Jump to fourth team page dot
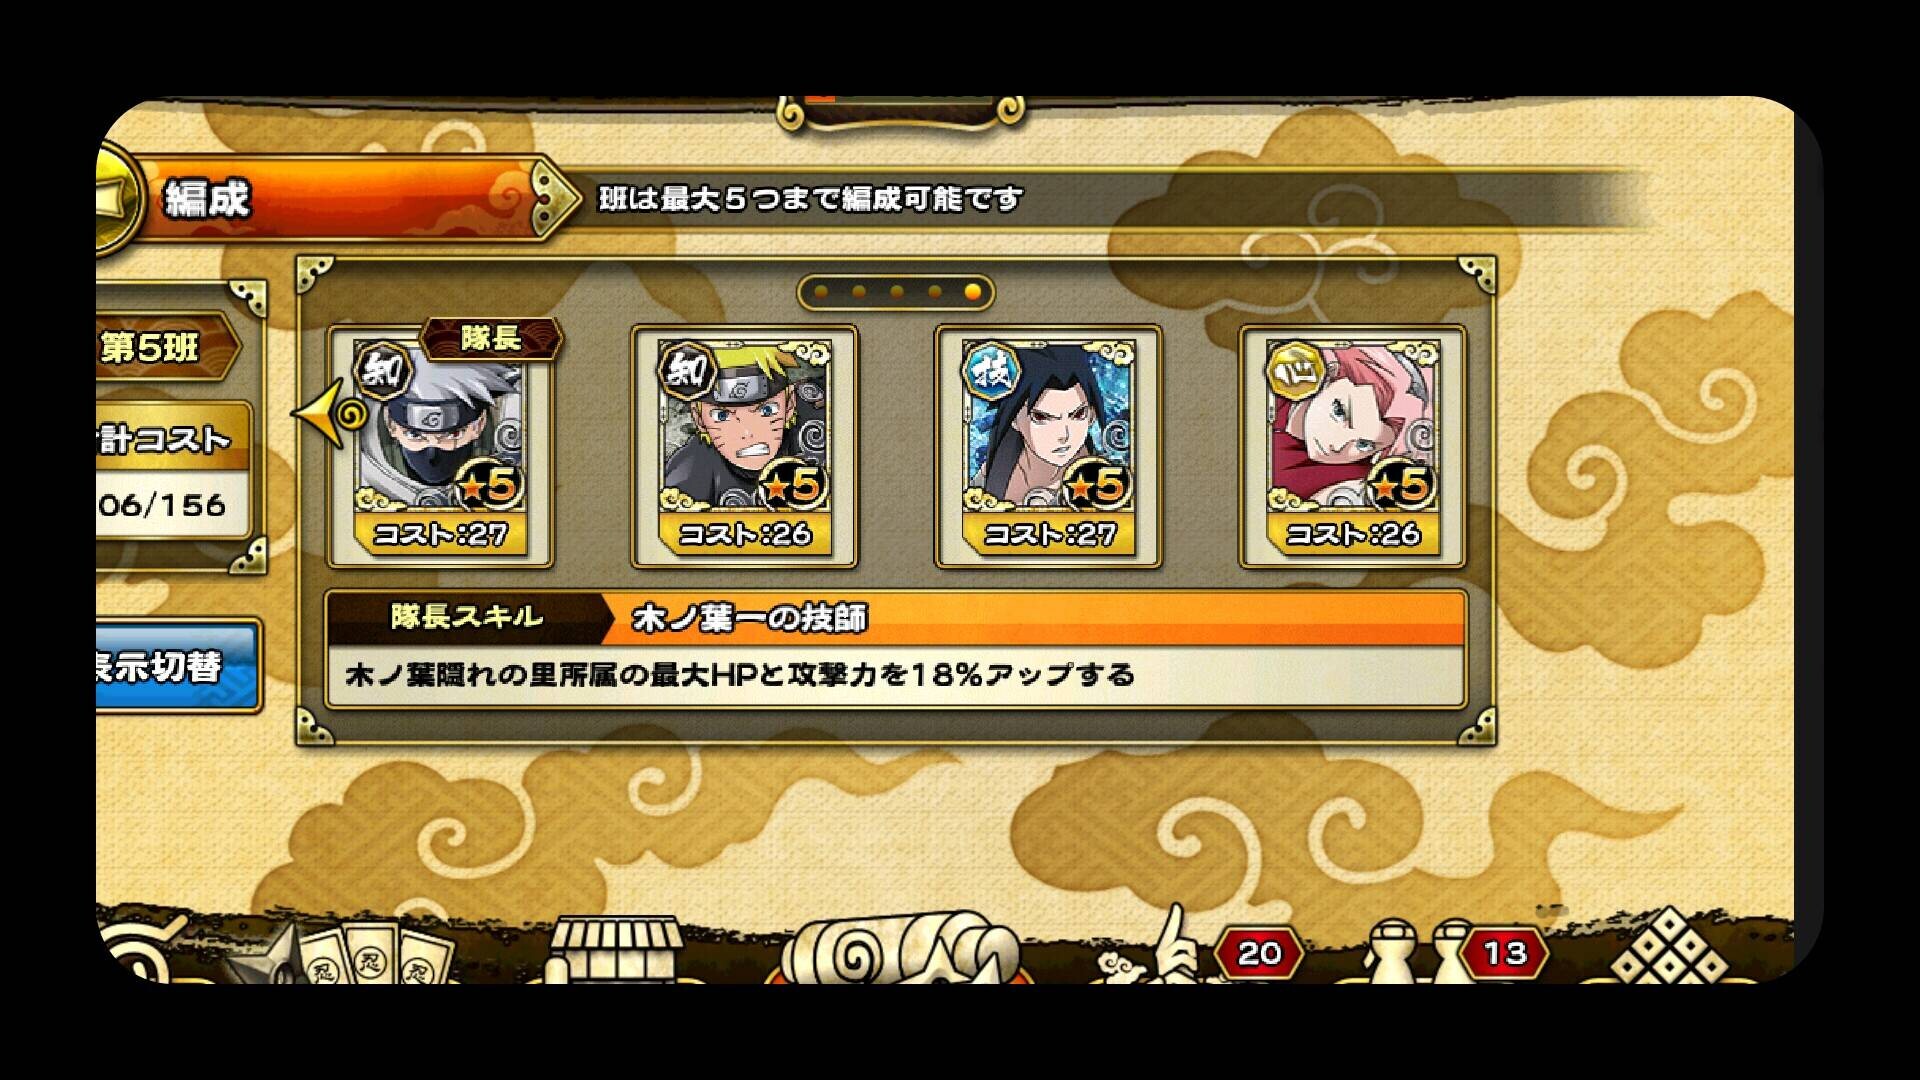Image resolution: width=1920 pixels, height=1080 pixels. (x=935, y=292)
